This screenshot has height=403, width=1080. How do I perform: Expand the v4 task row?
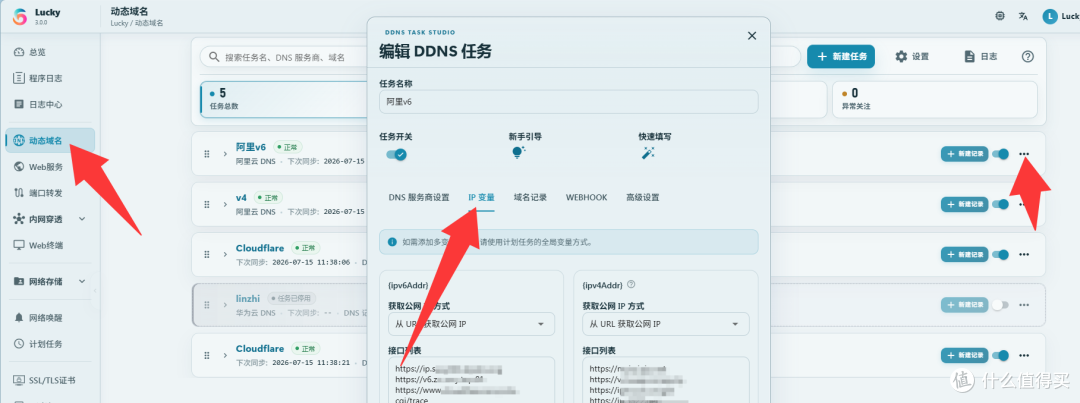225,204
